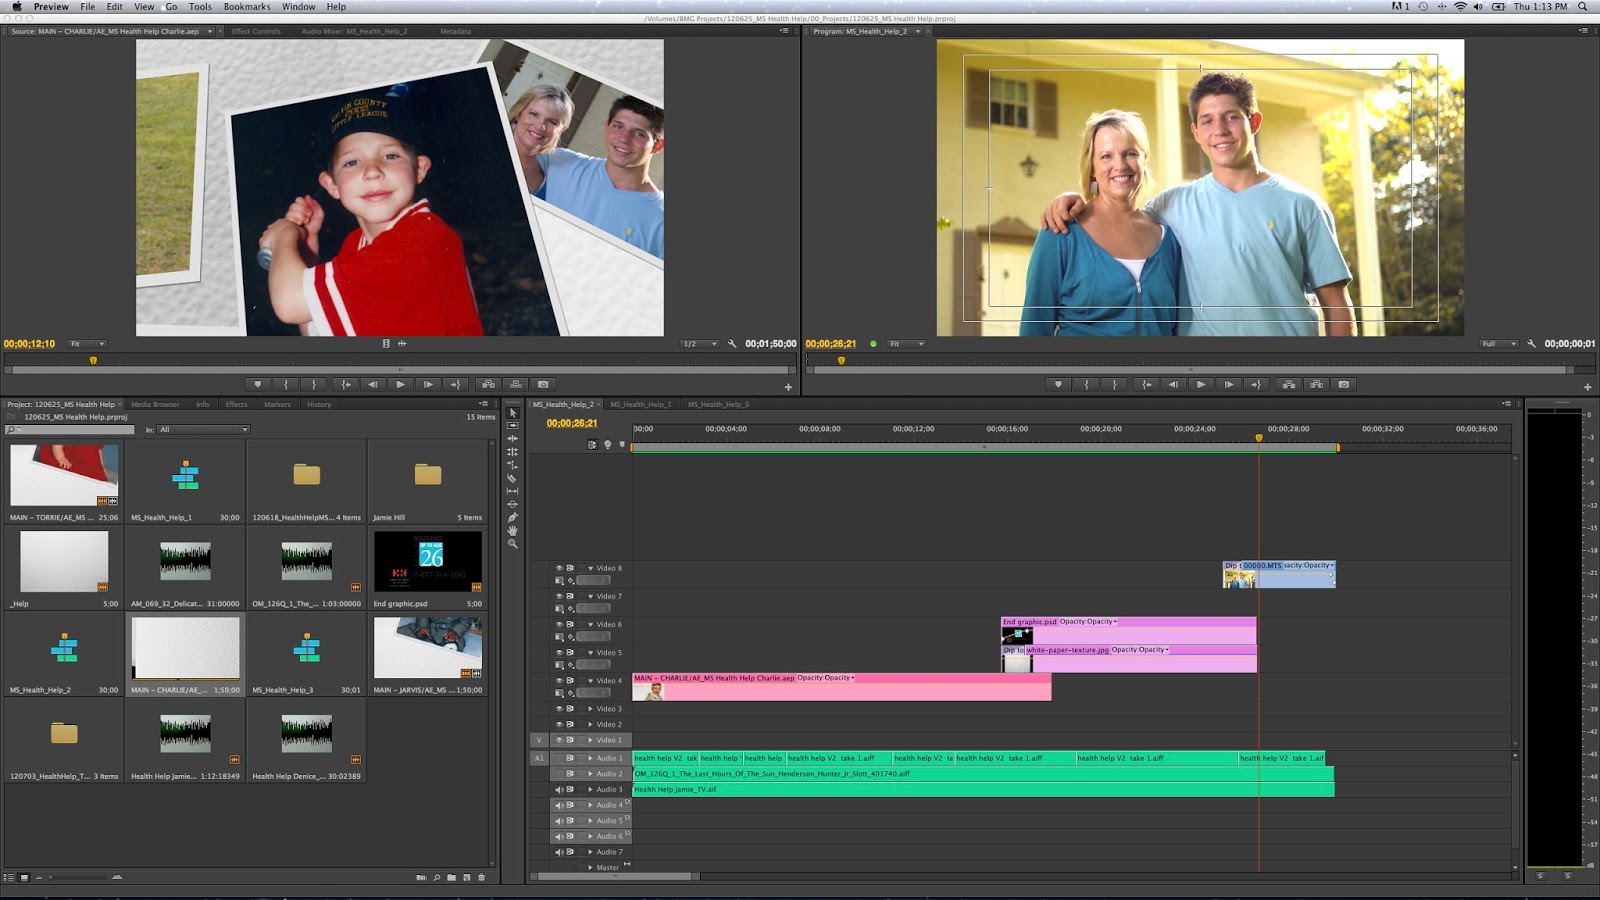Click Overwrite button in Source monitor
1600x900 pixels.
[516, 384]
